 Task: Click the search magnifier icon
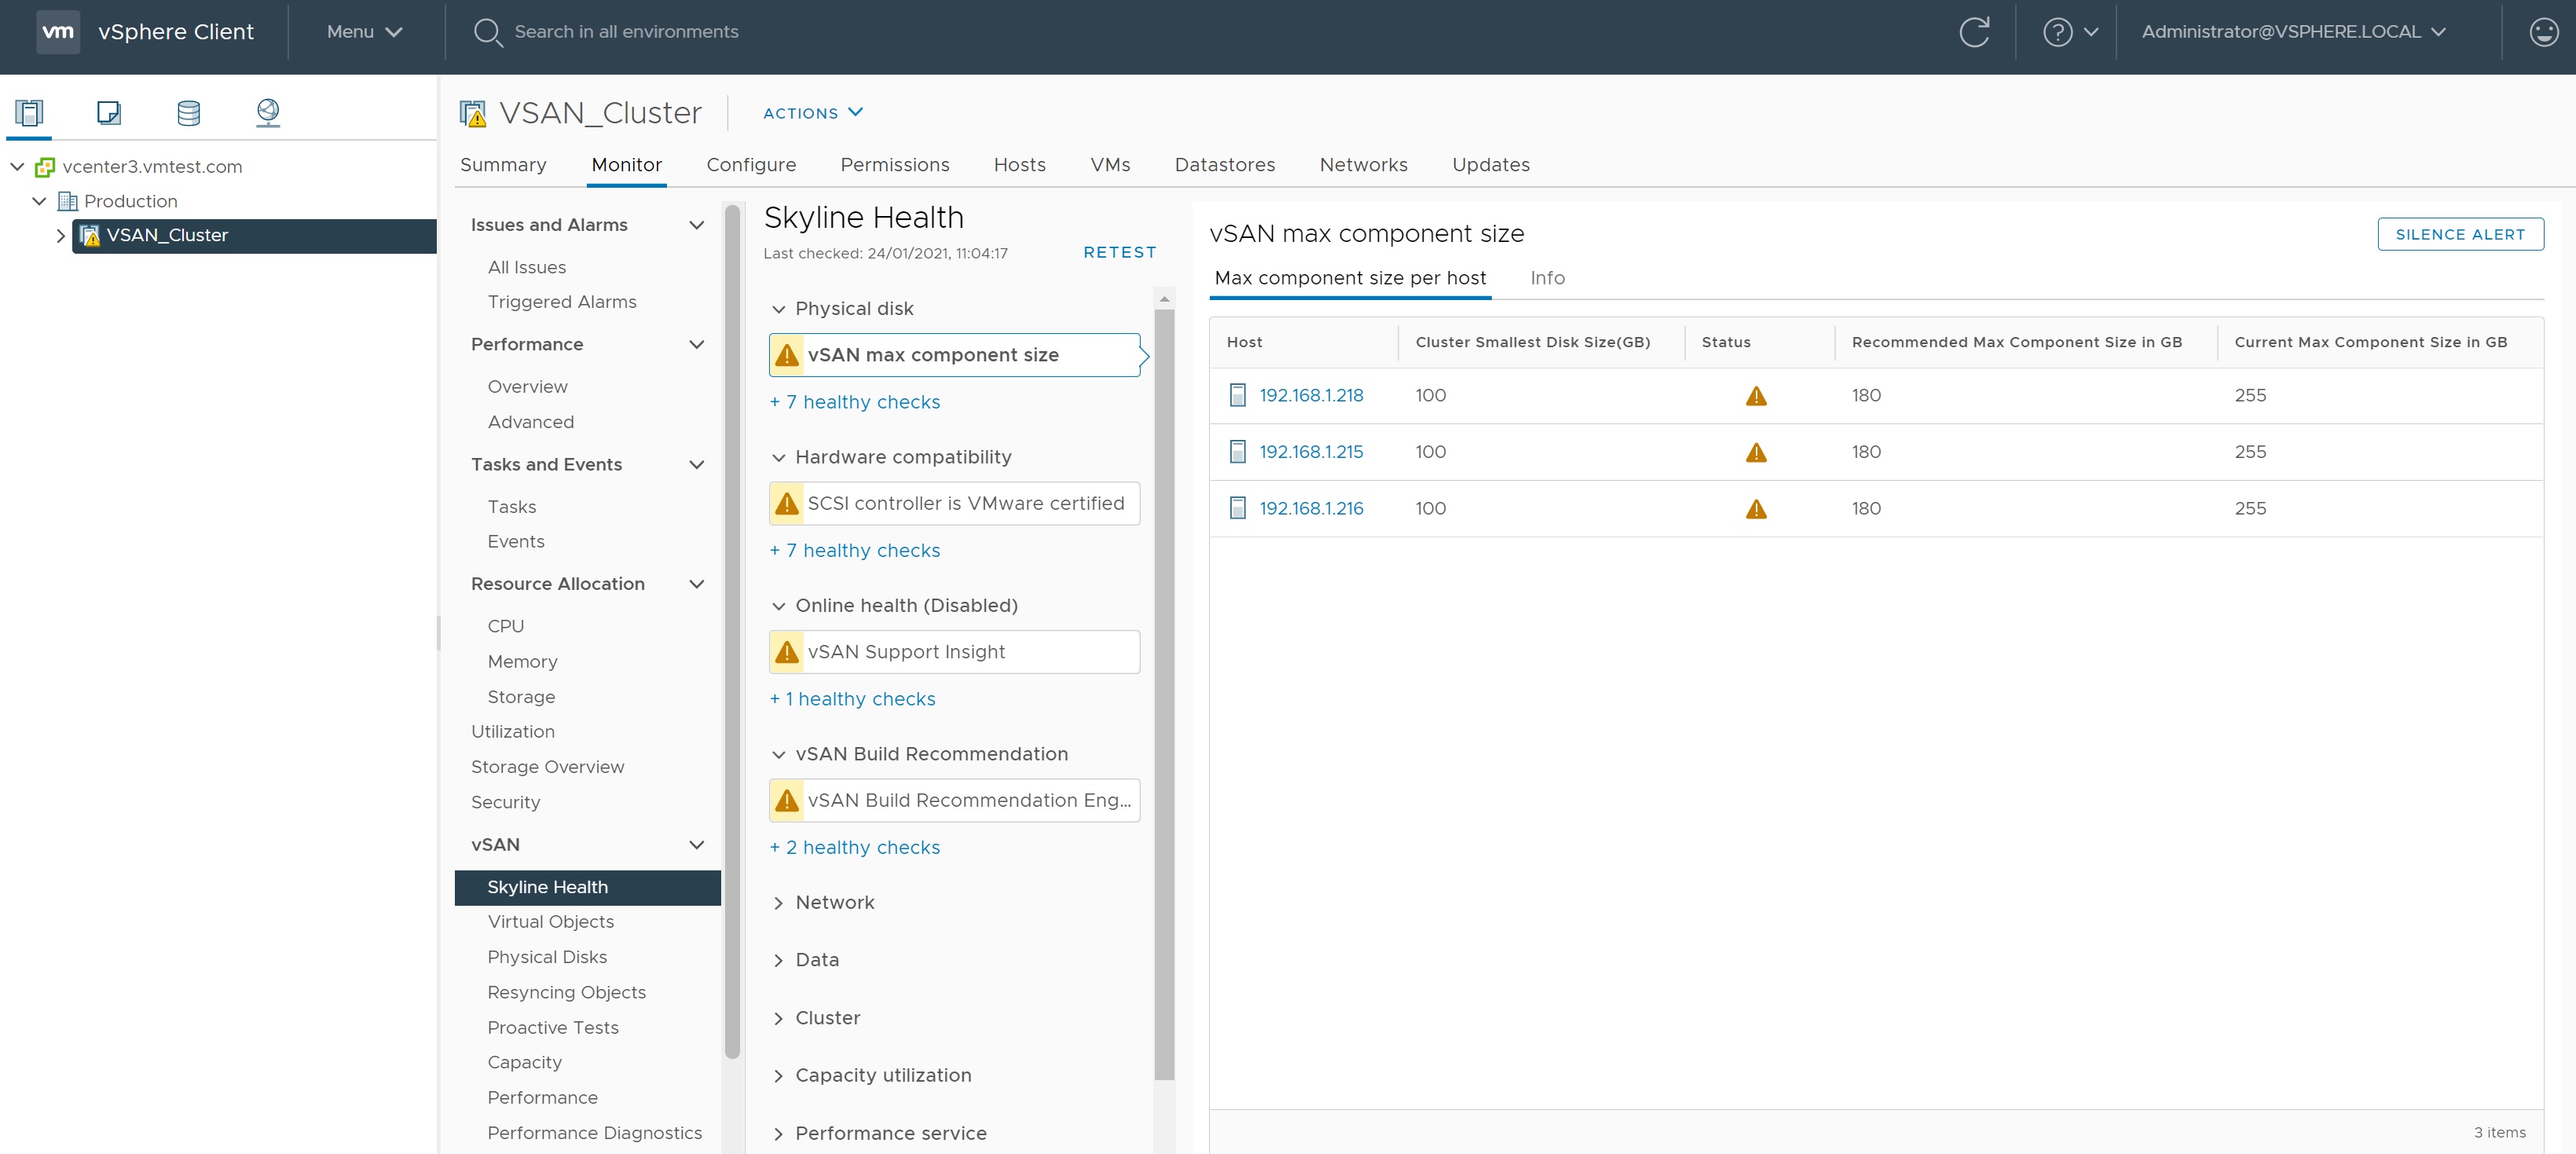488,32
